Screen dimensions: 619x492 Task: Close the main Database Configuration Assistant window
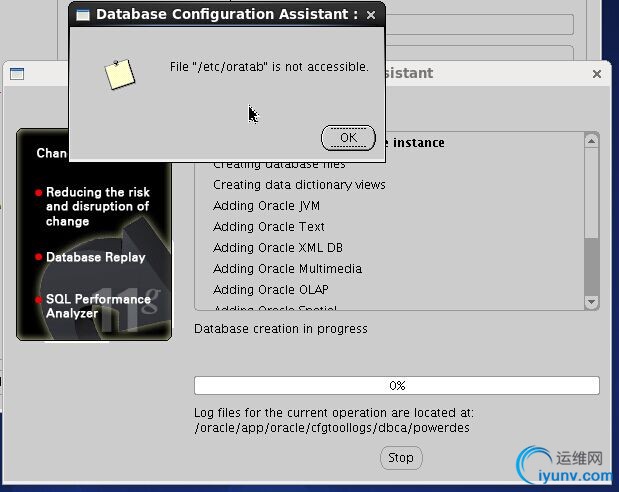pyautogui.click(x=597, y=74)
